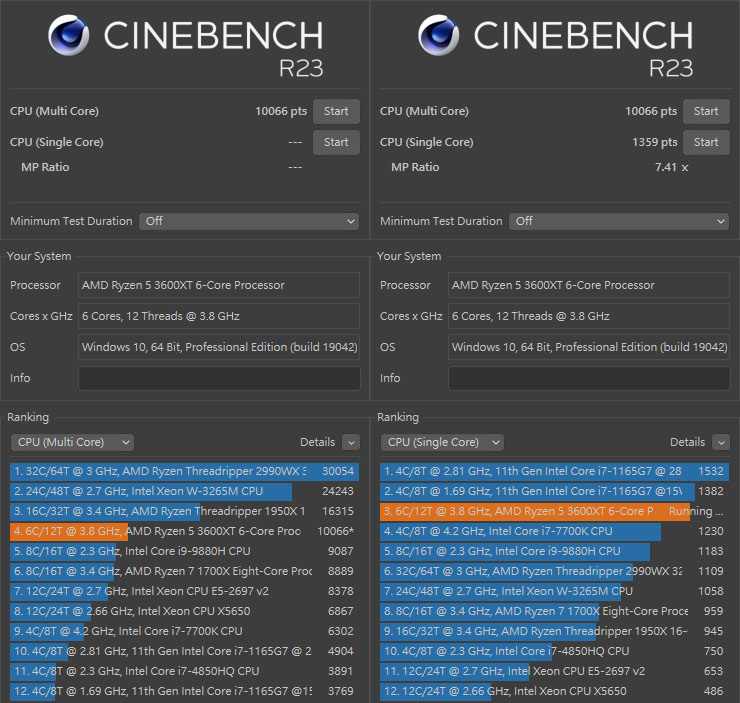
Task: Expand Details arrow in left ranking panel
Action: [351, 443]
